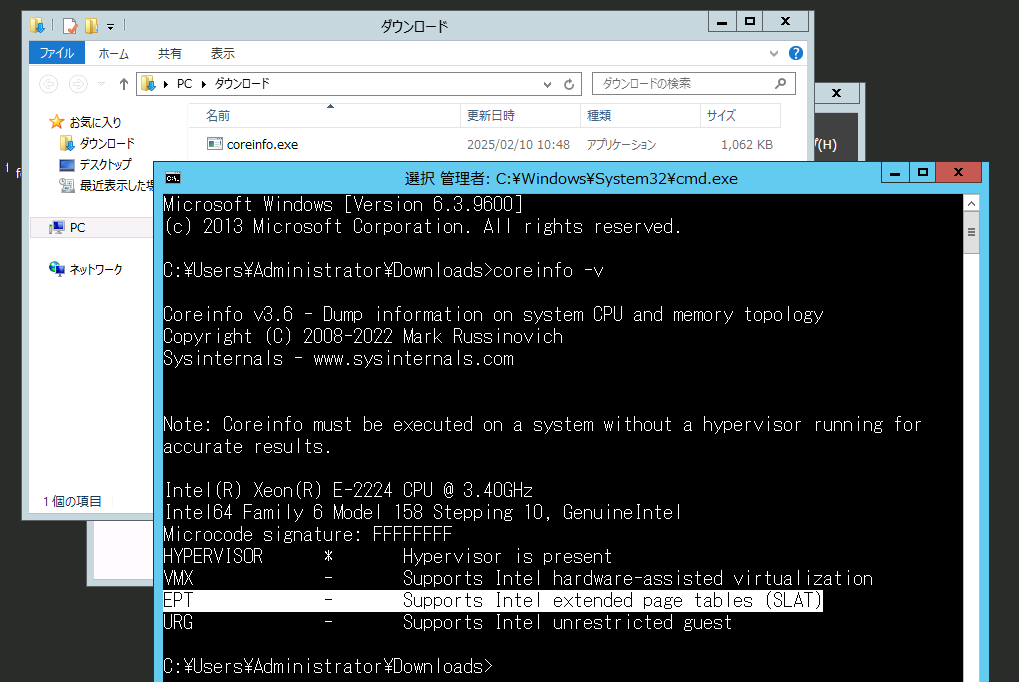Click the back navigation button

(49, 84)
